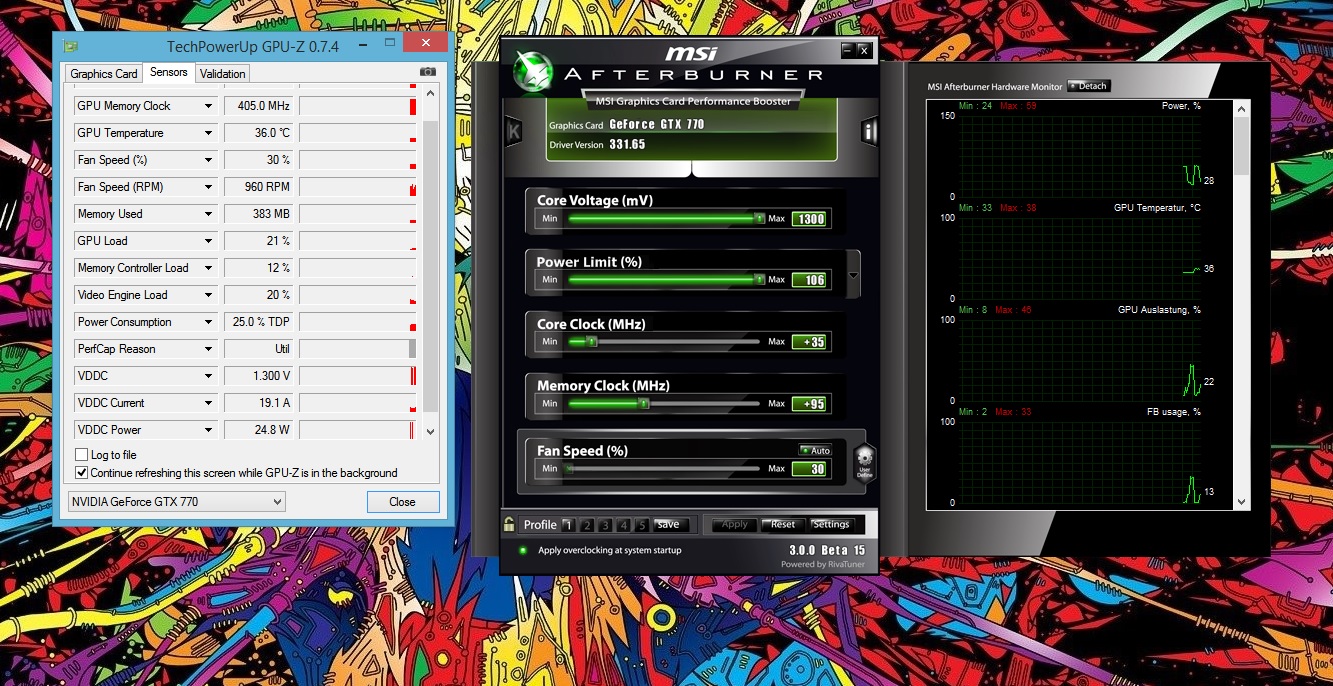This screenshot has height=686, width=1333.
Task: Click the Fan Speed value field 30
Action: click(809, 469)
